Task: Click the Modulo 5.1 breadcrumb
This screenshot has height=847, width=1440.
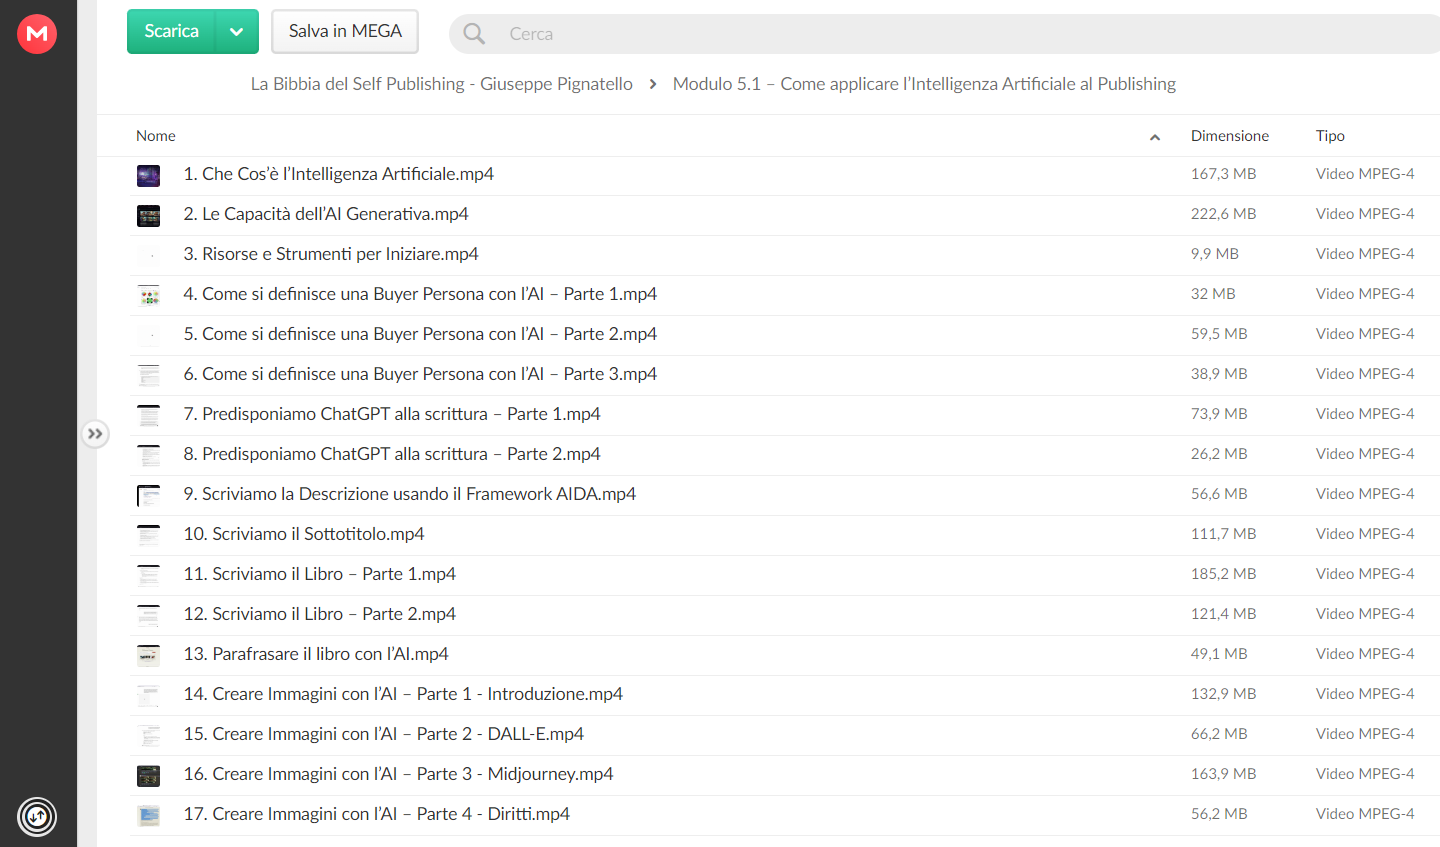Action: click(x=924, y=84)
